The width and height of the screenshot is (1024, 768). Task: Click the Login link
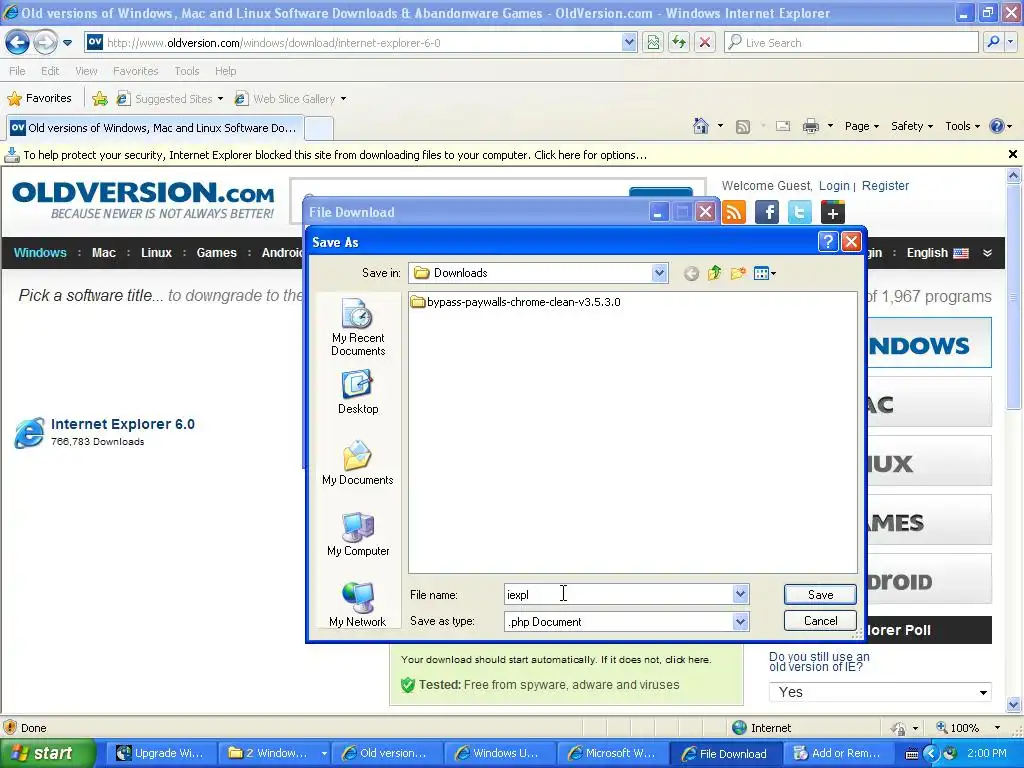(834, 185)
